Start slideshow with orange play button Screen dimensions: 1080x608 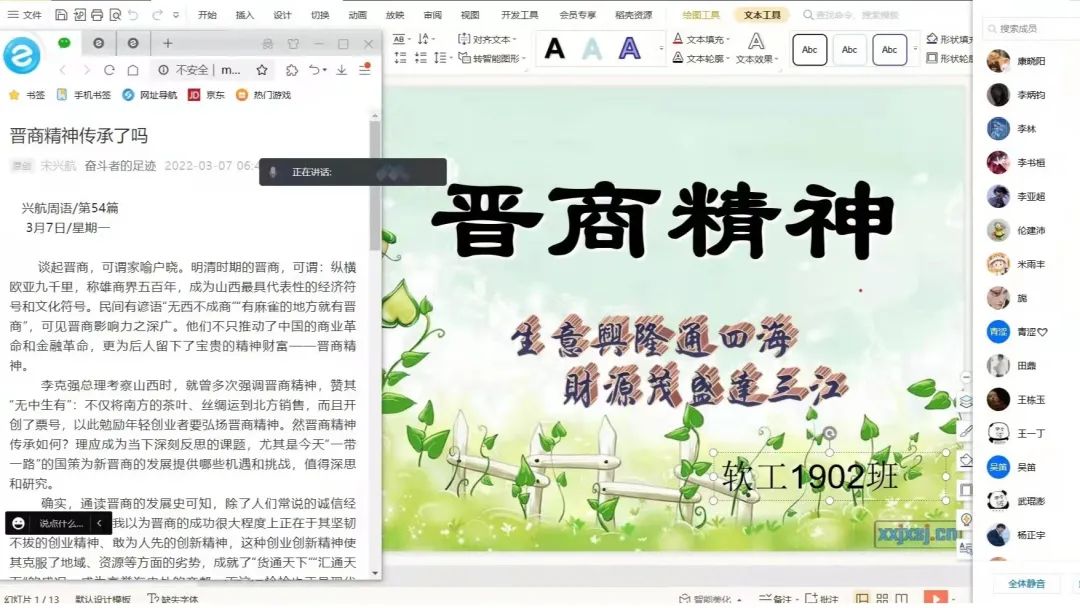click(x=935, y=598)
